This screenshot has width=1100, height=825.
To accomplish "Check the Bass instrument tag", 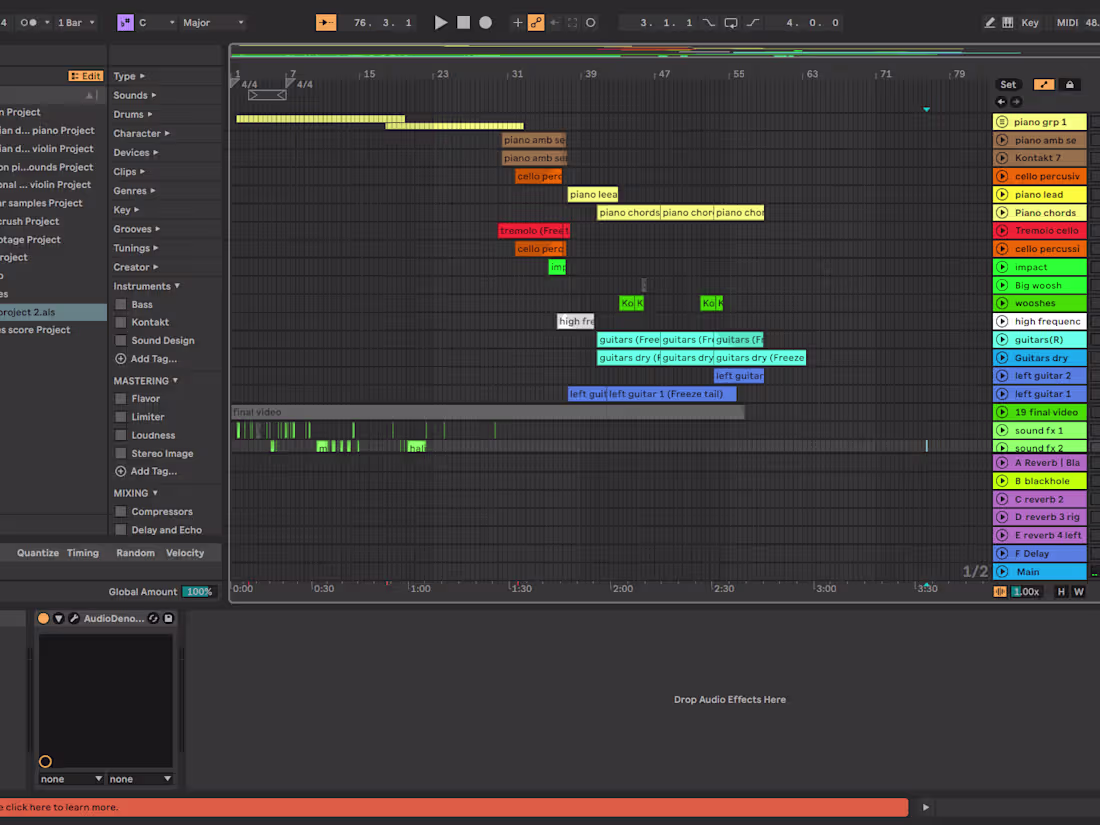I will point(121,304).
